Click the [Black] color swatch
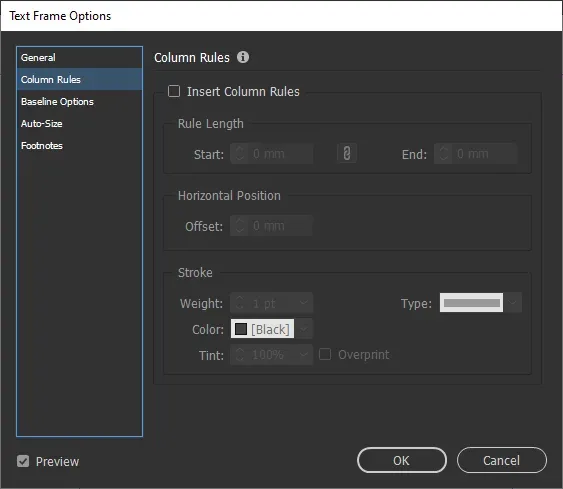Screen dimensions: 563x489 pyautogui.click(x=262, y=329)
